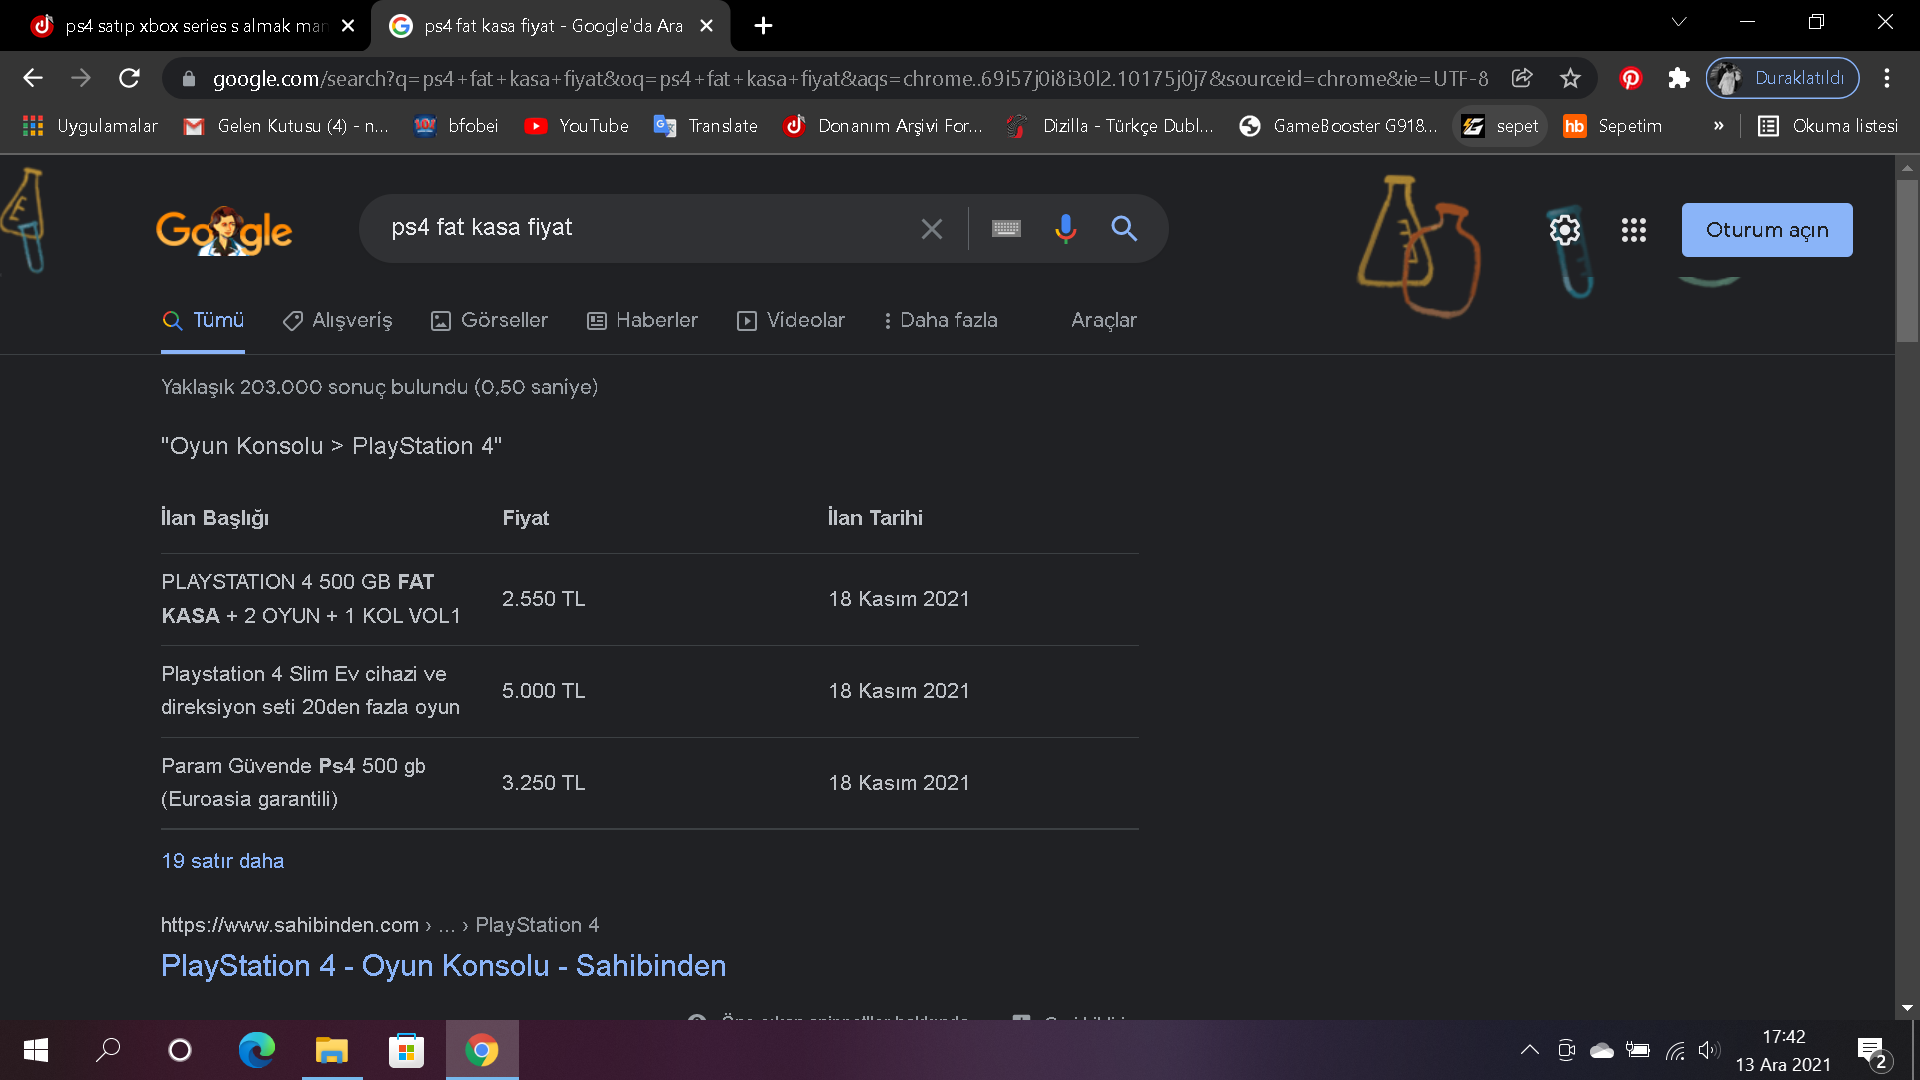Image resolution: width=1920 pixels, height=1080 pixels.
Task: Expand the hidden bookmarks overflow chevron
Action: point(1719,126)
